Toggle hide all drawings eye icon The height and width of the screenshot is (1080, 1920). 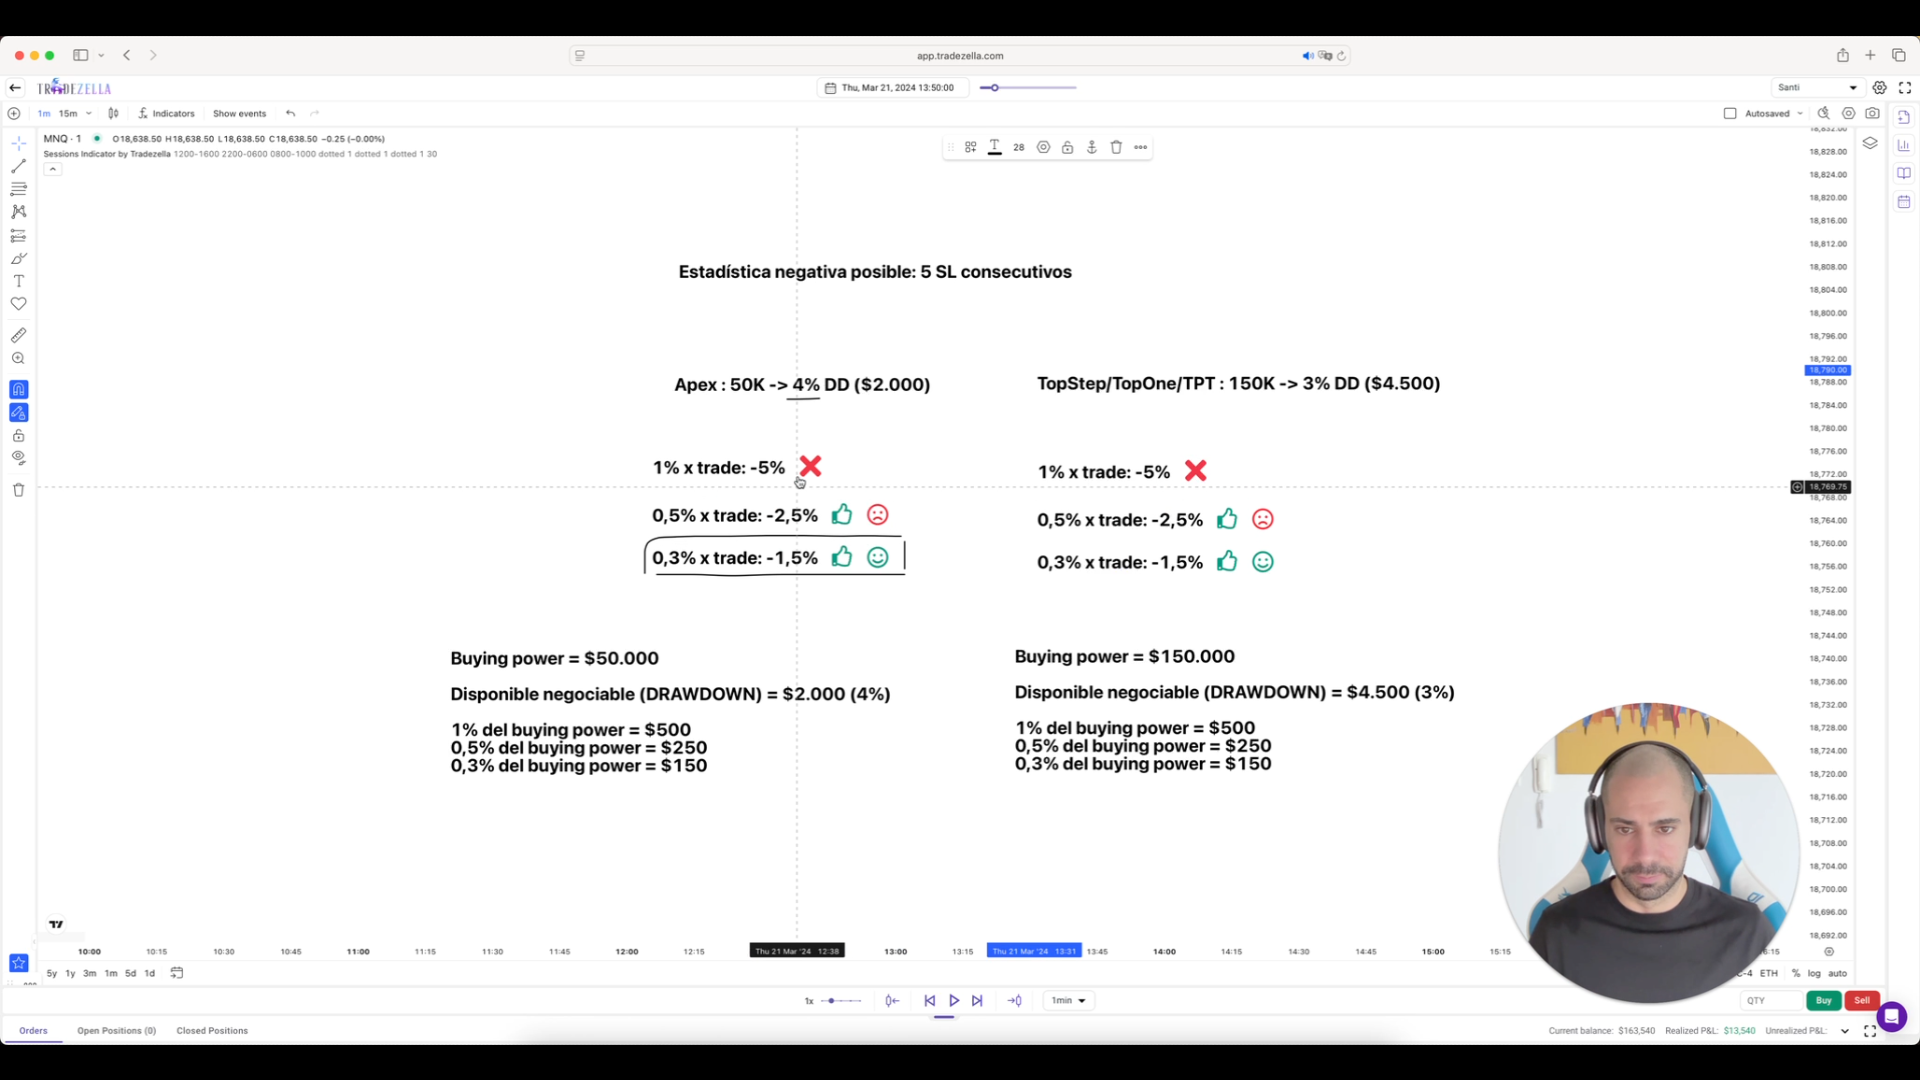click(x=18, y=458)
